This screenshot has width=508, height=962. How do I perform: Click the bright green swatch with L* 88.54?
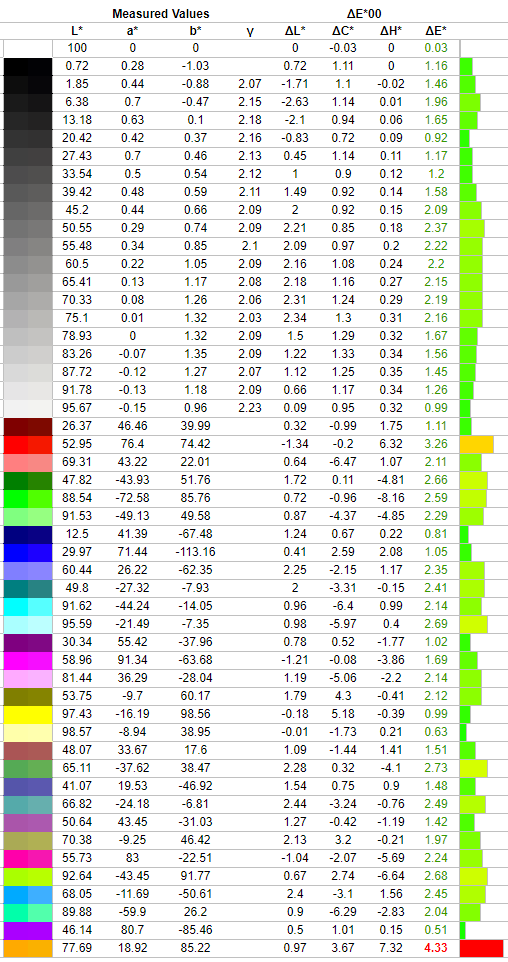(x=28, y=498)
